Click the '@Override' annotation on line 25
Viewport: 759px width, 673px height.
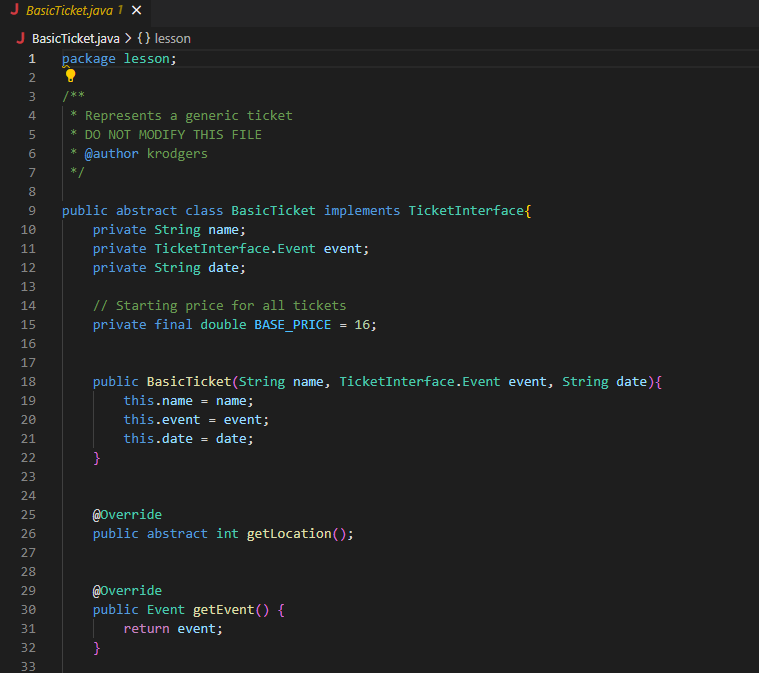[127, 515]
